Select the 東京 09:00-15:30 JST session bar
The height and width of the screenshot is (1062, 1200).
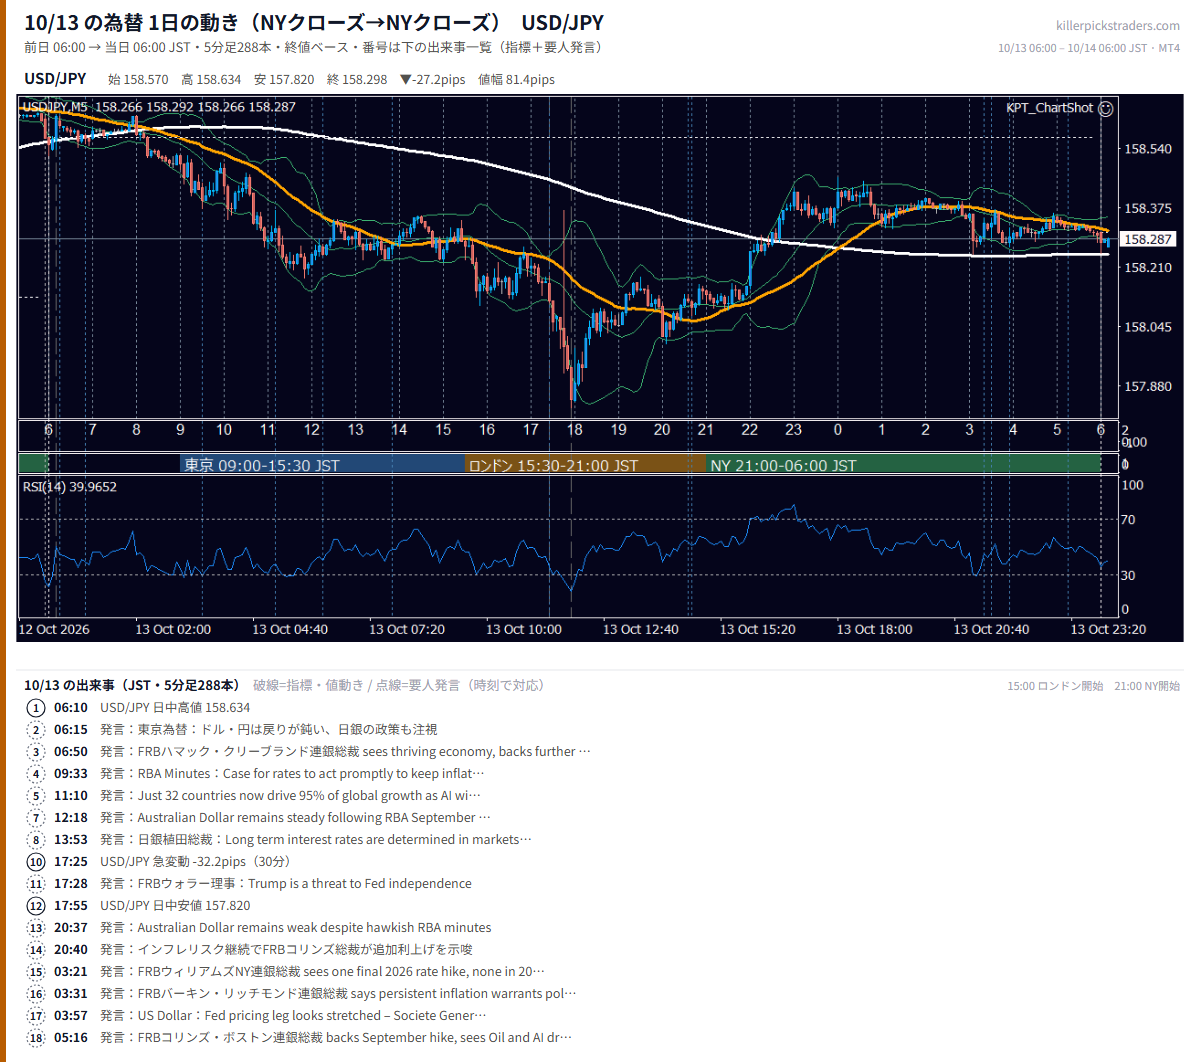tap(324, 465)
